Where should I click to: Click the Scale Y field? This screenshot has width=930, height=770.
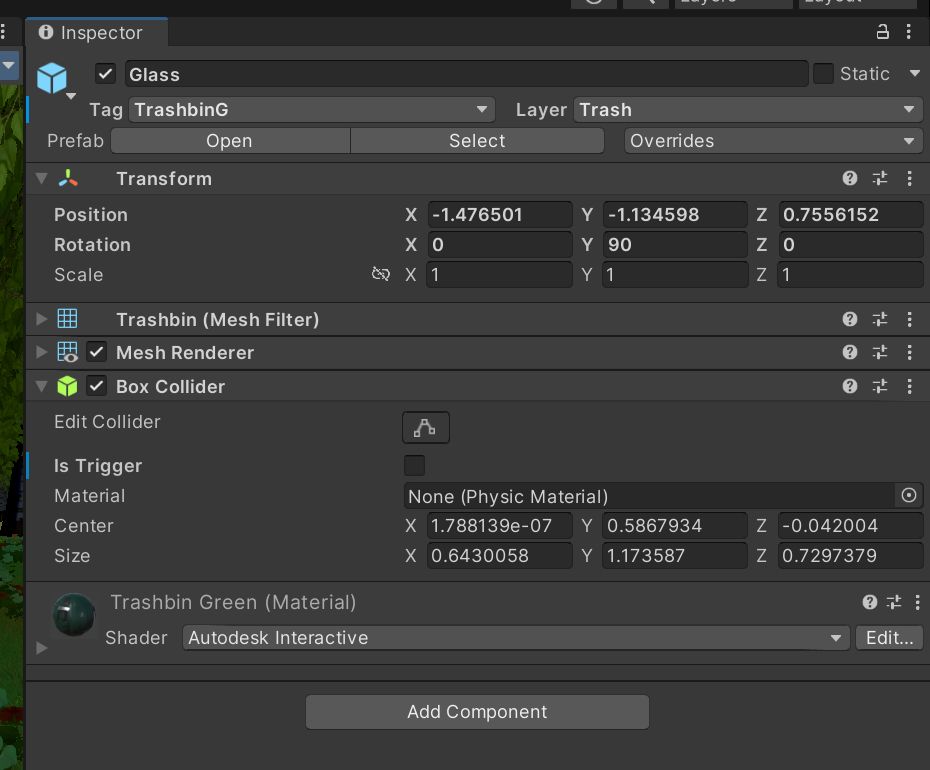tap(675, 275)
